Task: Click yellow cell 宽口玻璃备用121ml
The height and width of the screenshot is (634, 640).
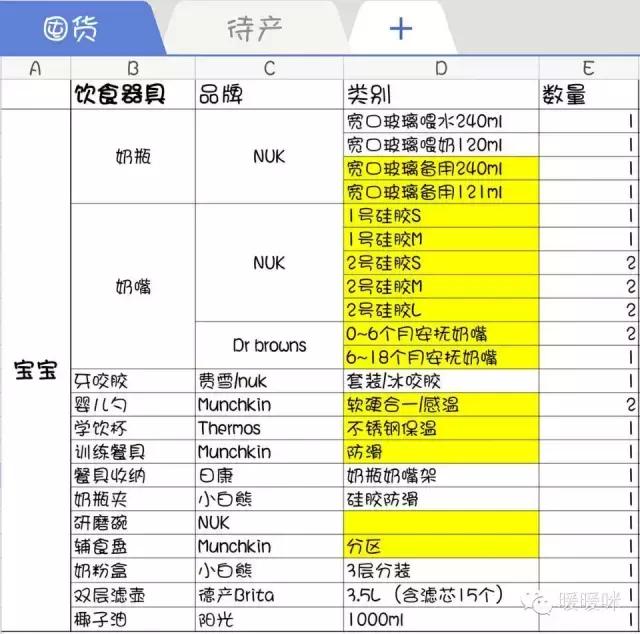Action: [441, 192]
